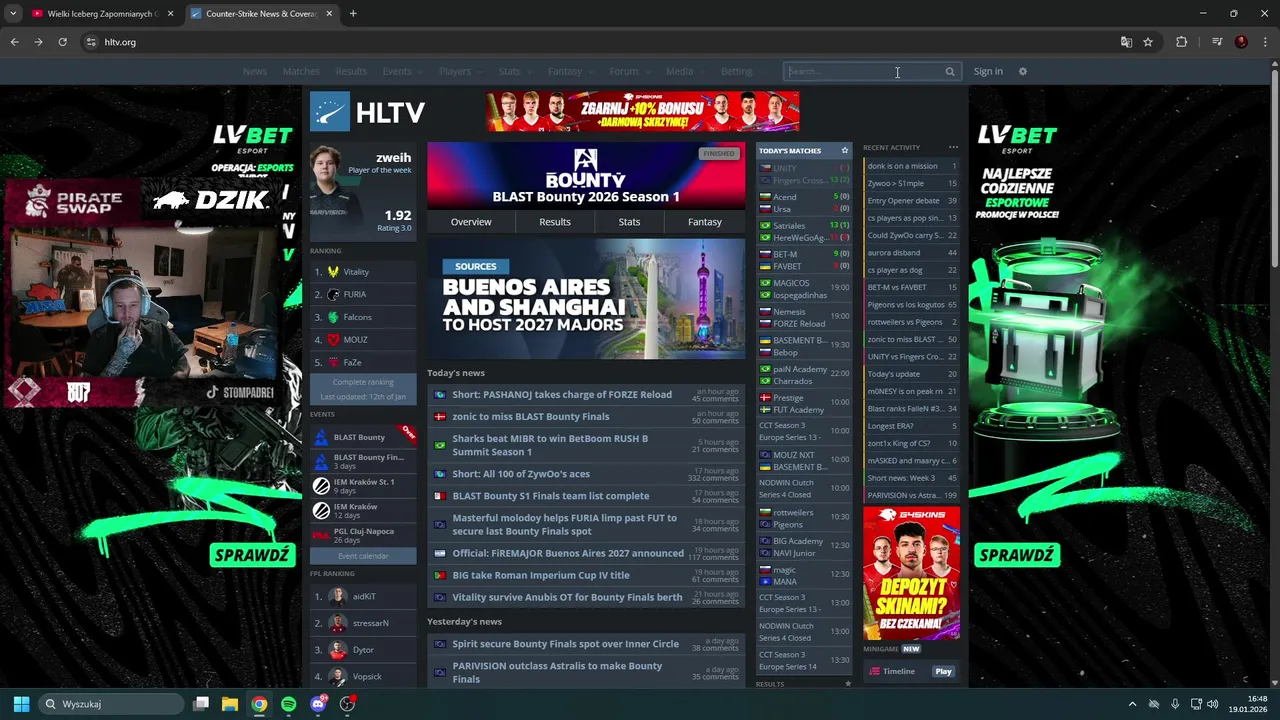This screenshot has width=1280, height=720.
Task: Open Short: All 100 of ZywOo's aces
Action: (521, 474)
